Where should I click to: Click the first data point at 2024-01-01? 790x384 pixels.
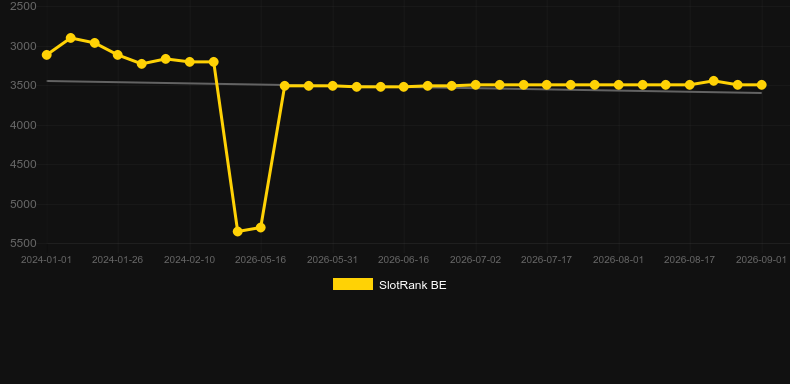point(47,54)
